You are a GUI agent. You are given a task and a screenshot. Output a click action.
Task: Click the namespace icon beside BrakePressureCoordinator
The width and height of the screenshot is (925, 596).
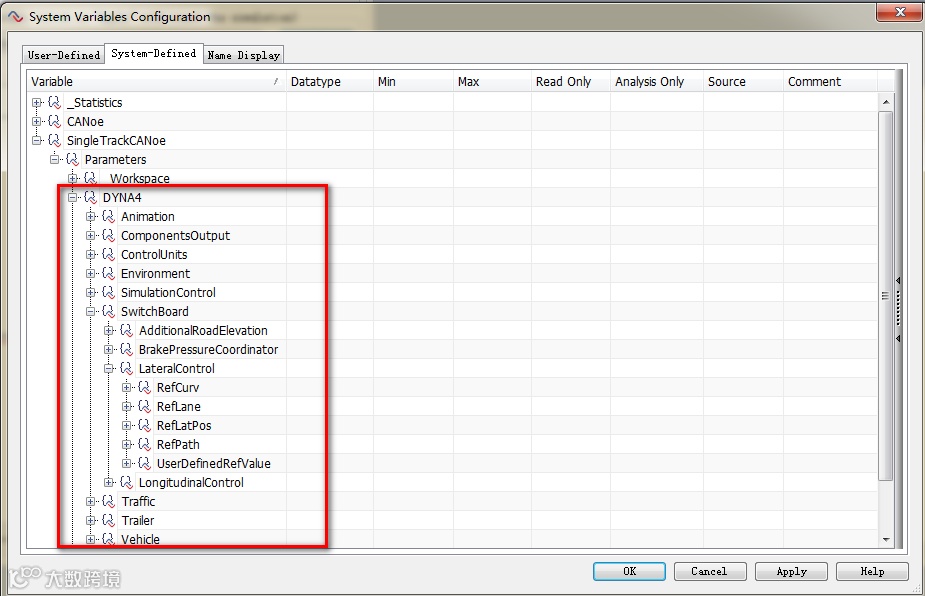point(126,349)
